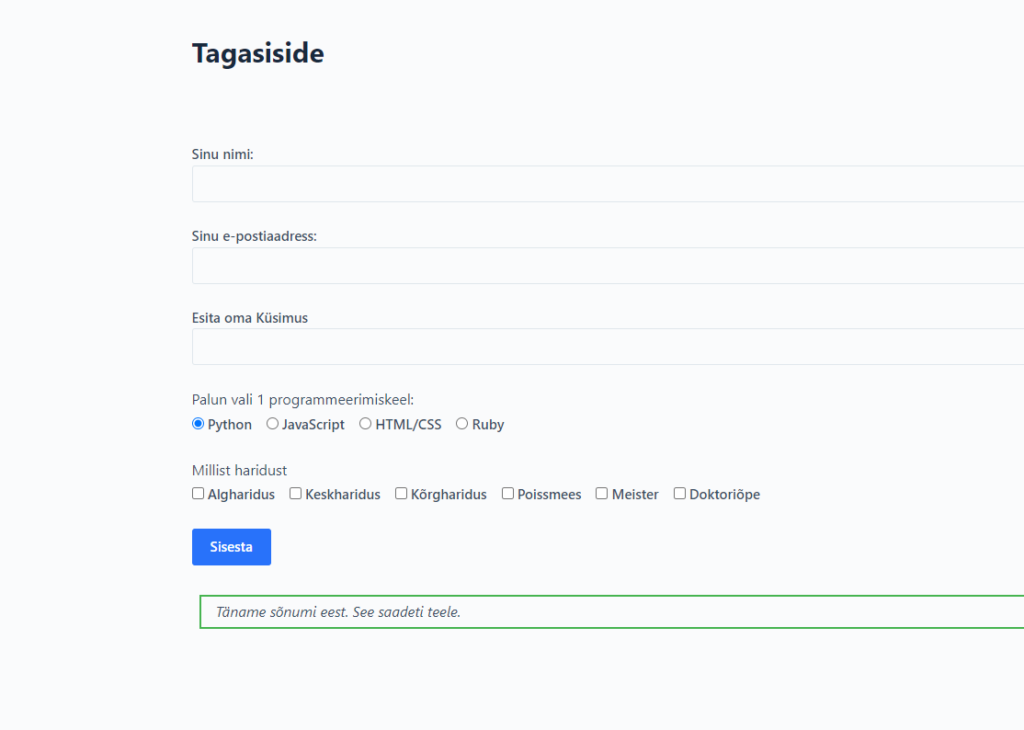Select the HTML/CSS radio option

pyautogui.click(x=366, y=424)
